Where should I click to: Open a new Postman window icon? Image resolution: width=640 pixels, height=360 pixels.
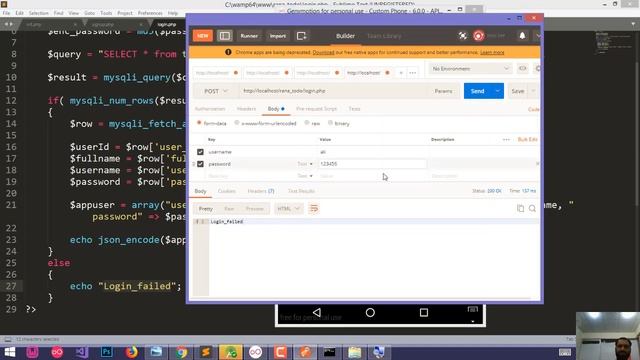pyautogui.click(x=302, y=36)
